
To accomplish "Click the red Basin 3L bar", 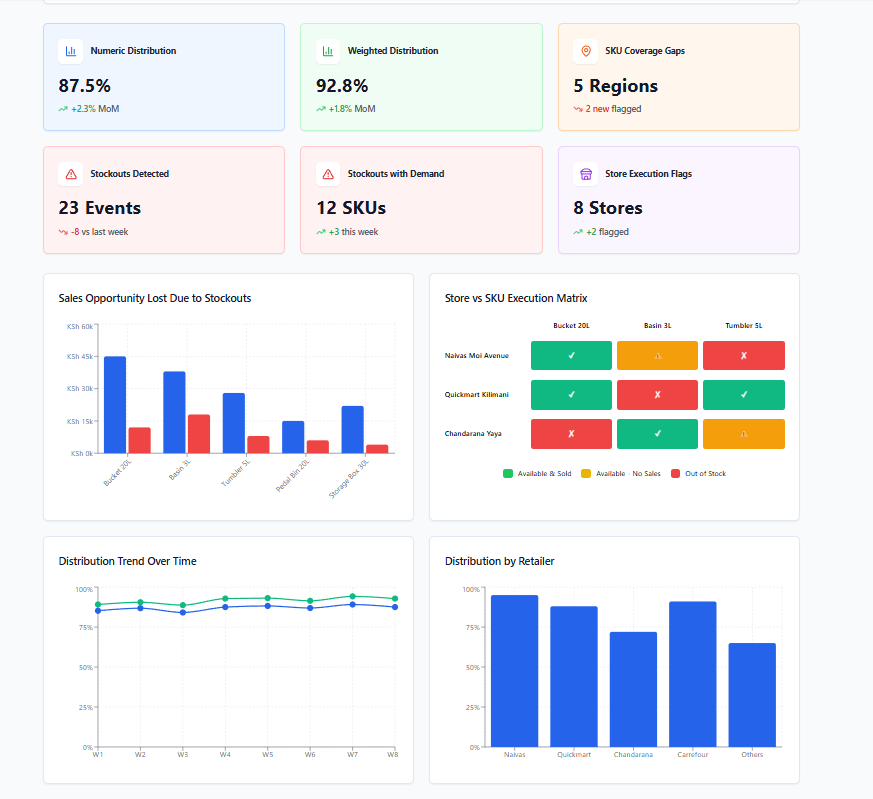I will (199, 434).
